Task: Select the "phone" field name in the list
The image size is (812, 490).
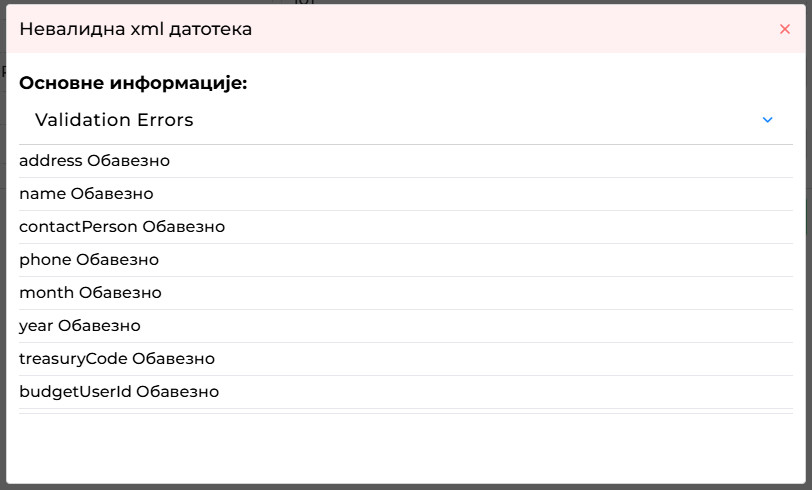Action: coord(45,260)
